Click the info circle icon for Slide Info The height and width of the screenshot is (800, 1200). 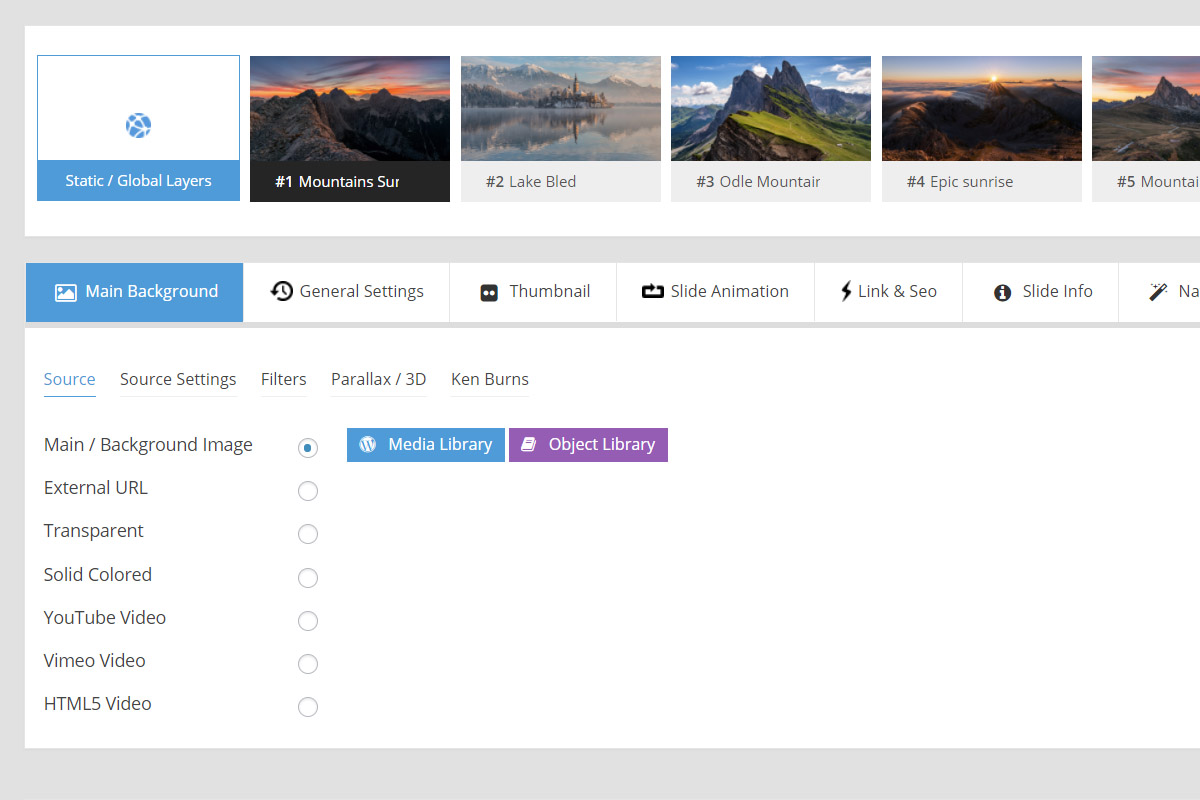click(1002, 293)
